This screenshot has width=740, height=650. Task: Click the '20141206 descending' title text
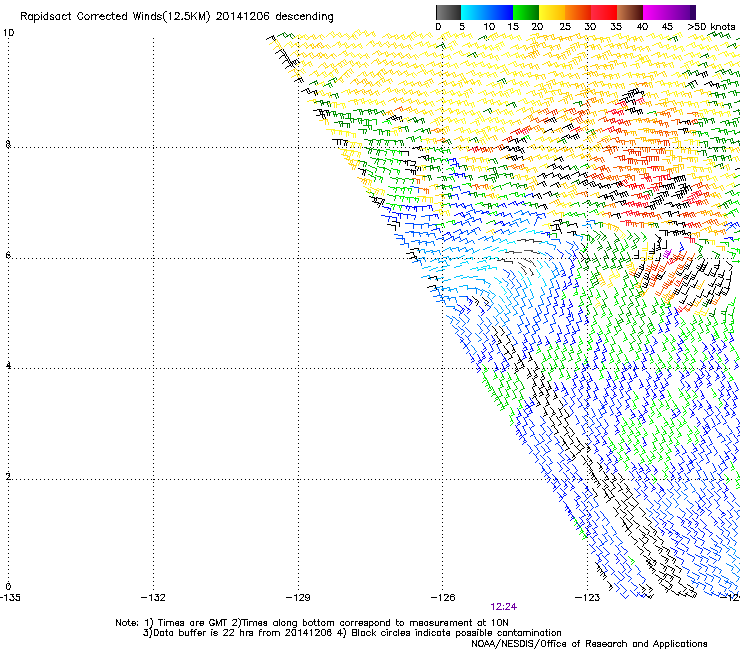pos(275,17)
